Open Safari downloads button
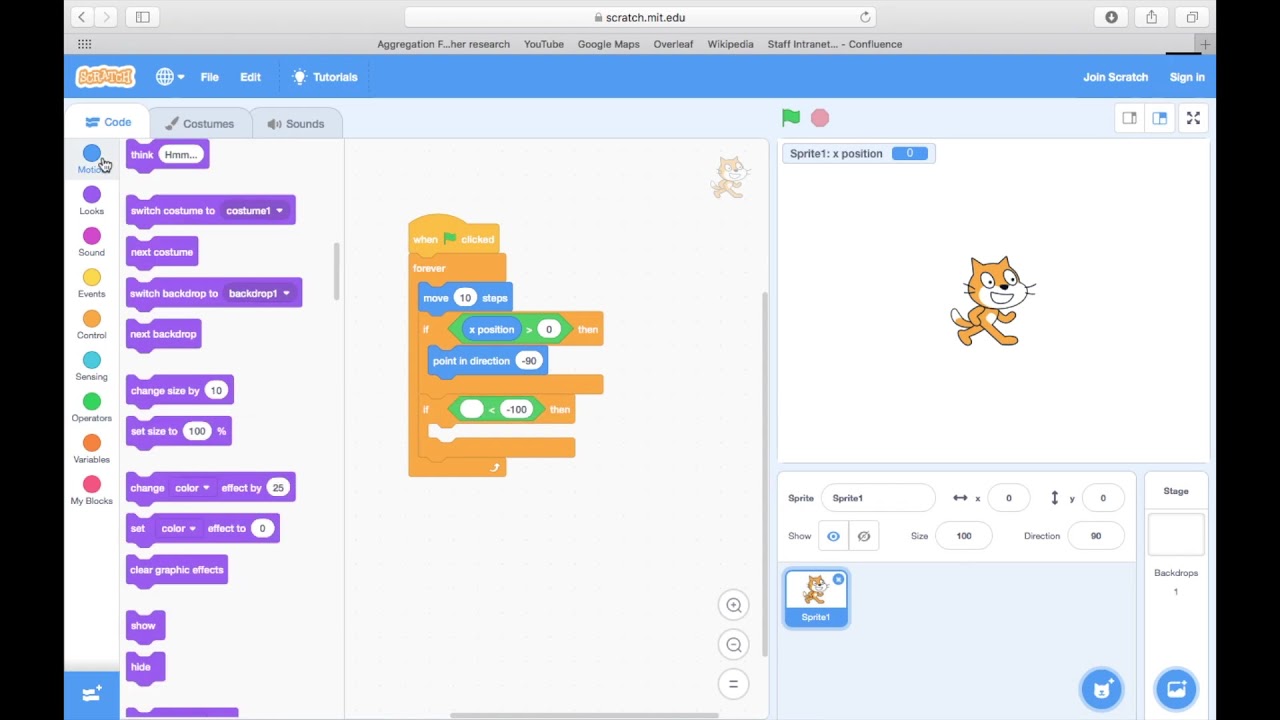 tap(1112, 17)
